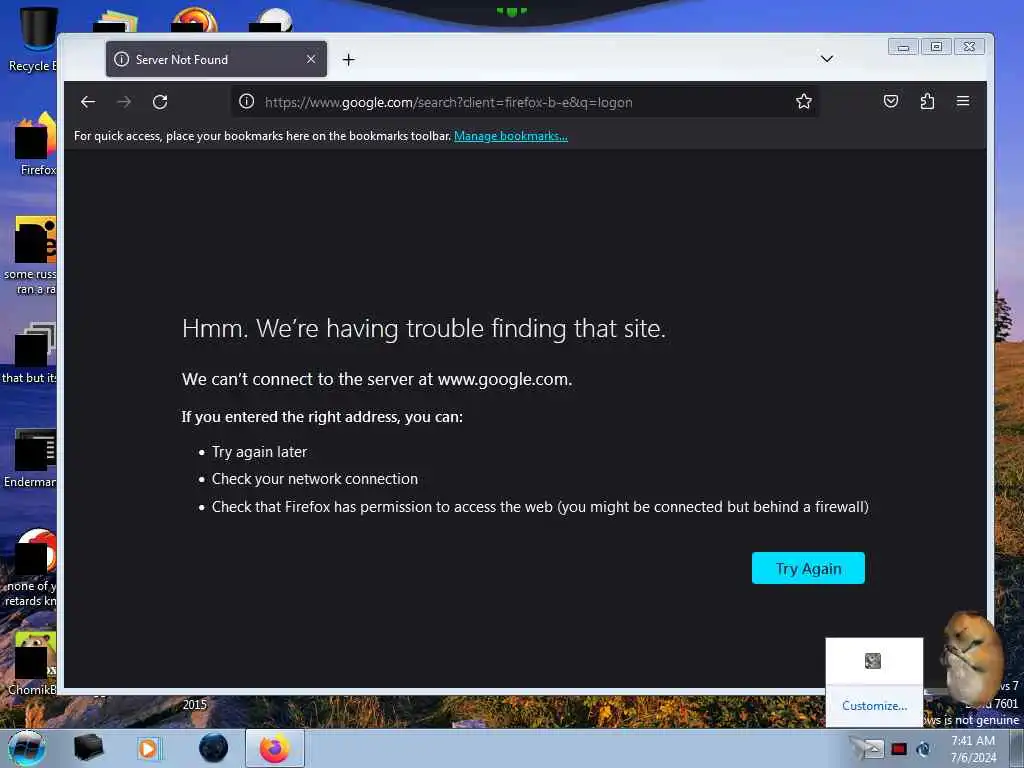This screenshot has height=768, width=1024.
Task: Bookmark this page with the star icon
Action: (804, 101)
